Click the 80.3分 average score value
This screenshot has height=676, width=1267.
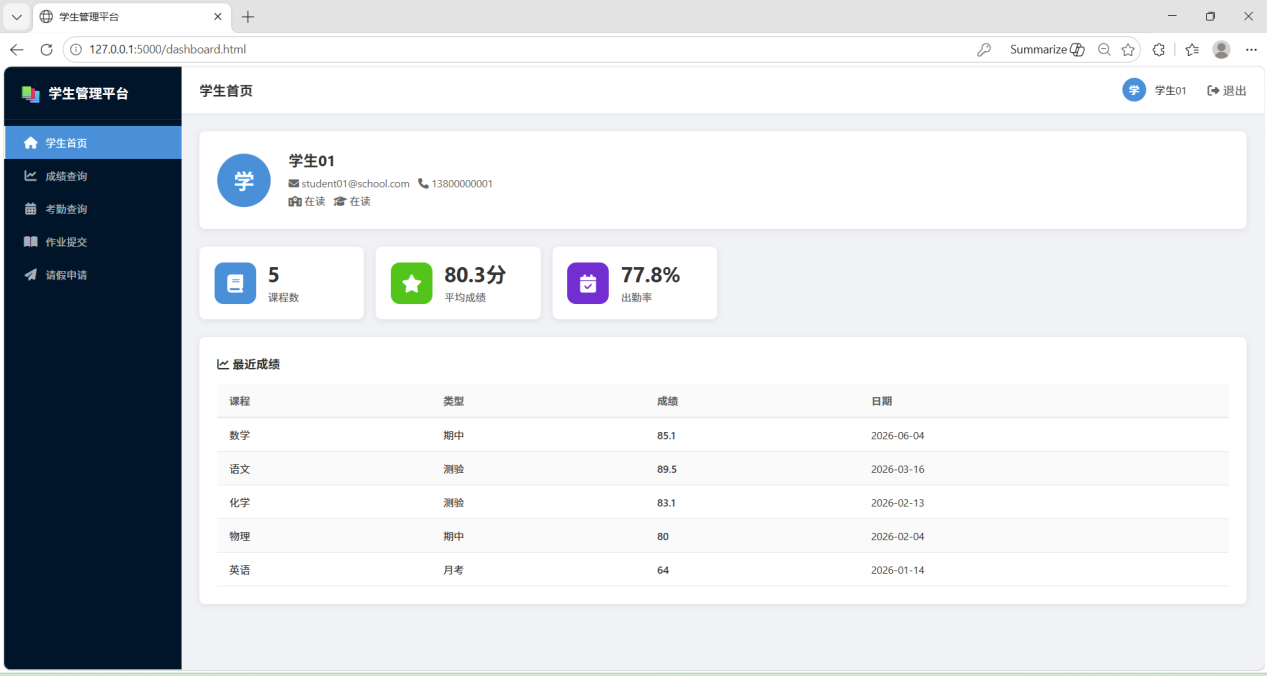coord(475,275)
